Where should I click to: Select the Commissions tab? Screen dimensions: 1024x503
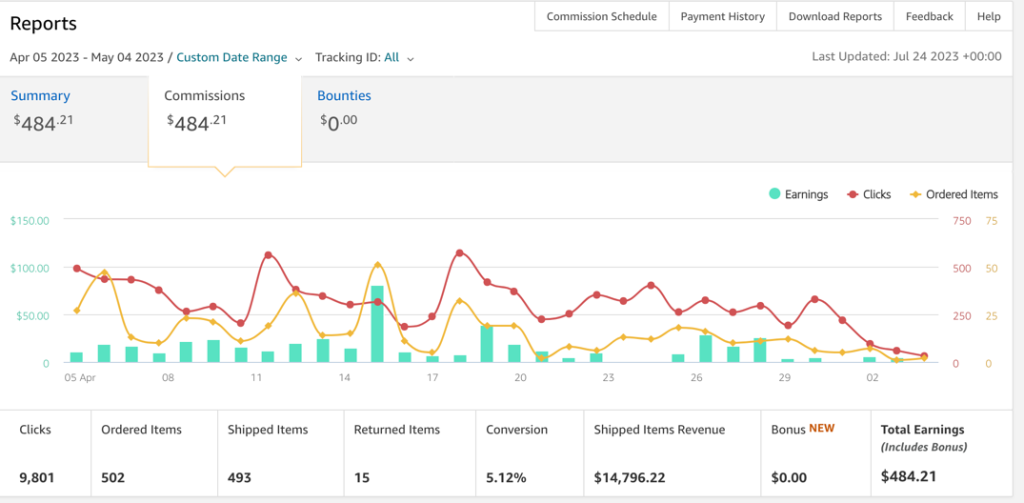pos(205,96)
